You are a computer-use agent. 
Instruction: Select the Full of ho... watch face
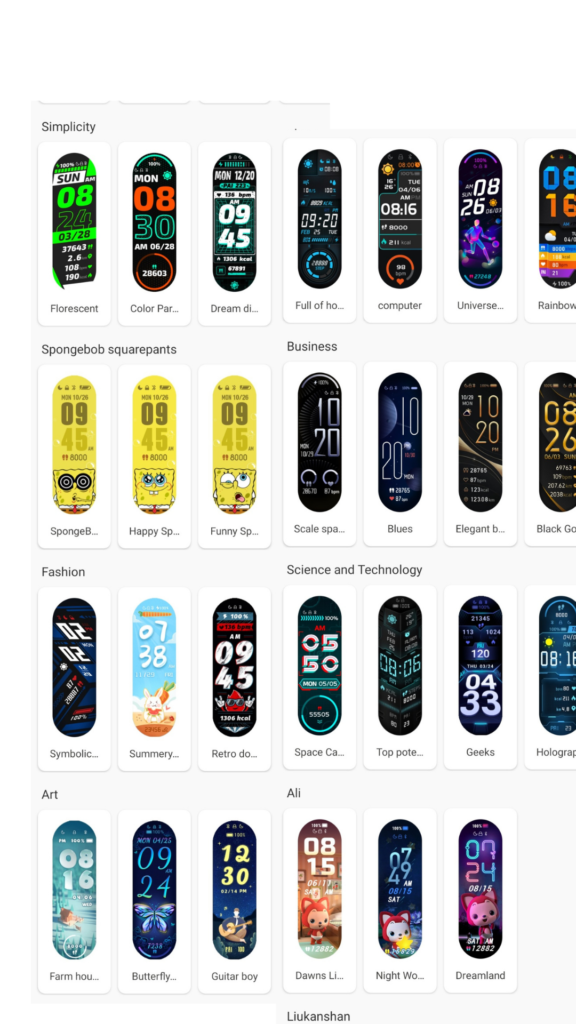click(319, 230)
